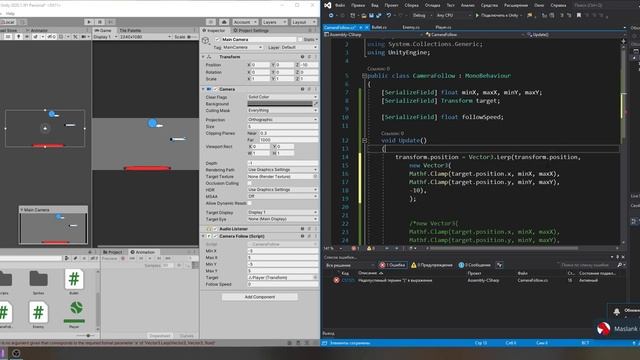The image size is (640, 360).
Task: Select the Enemy script asset
Action: (x=38, y=315)
